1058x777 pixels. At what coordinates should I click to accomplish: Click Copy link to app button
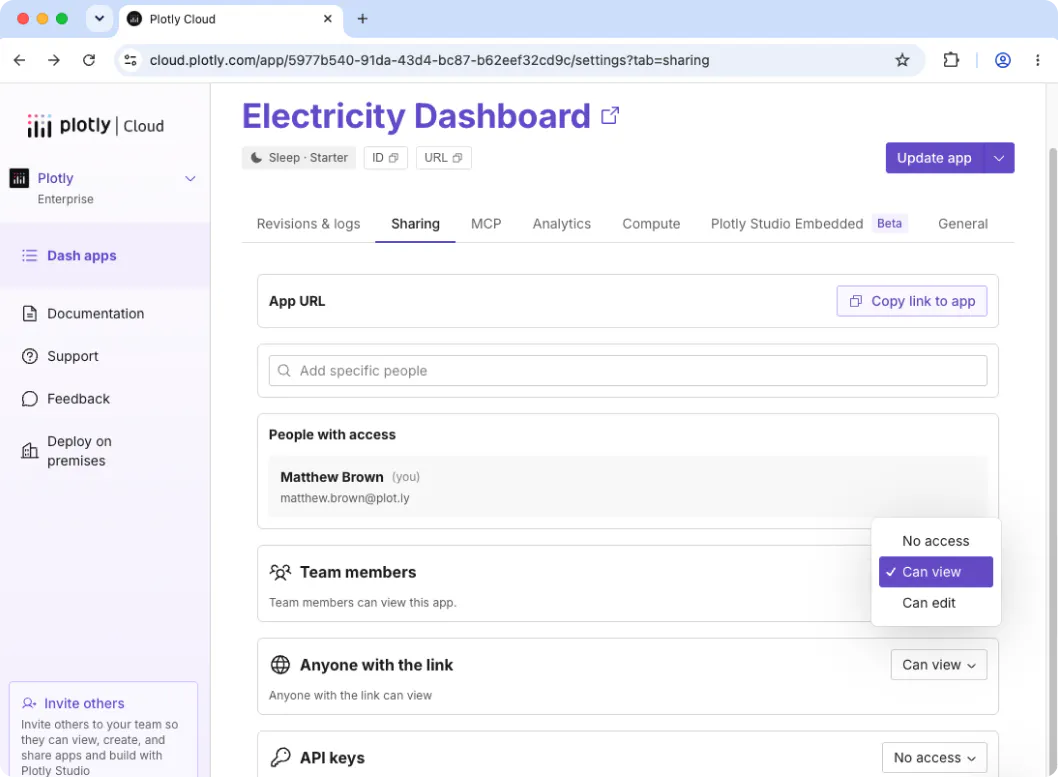click(912, 301)
